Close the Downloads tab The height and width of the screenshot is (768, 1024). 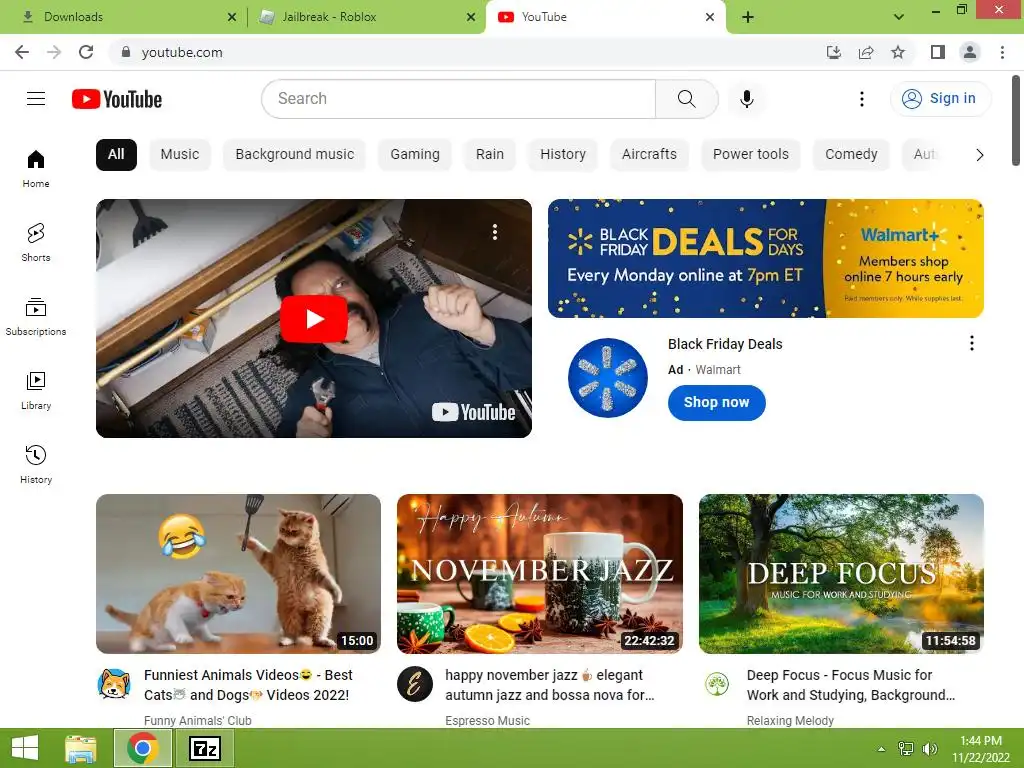(232, 17)
